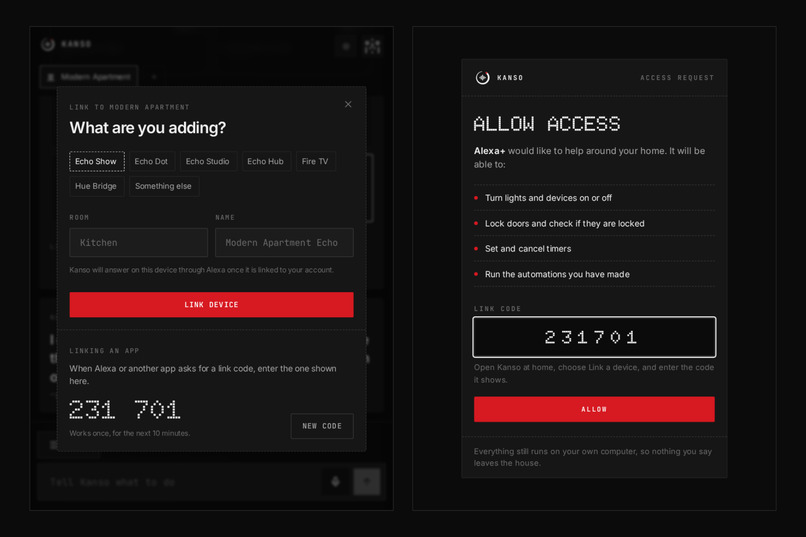Focus the Room field showing Kitchen
This screenshot has width=806, height=537.
click(x=139, y=243)
